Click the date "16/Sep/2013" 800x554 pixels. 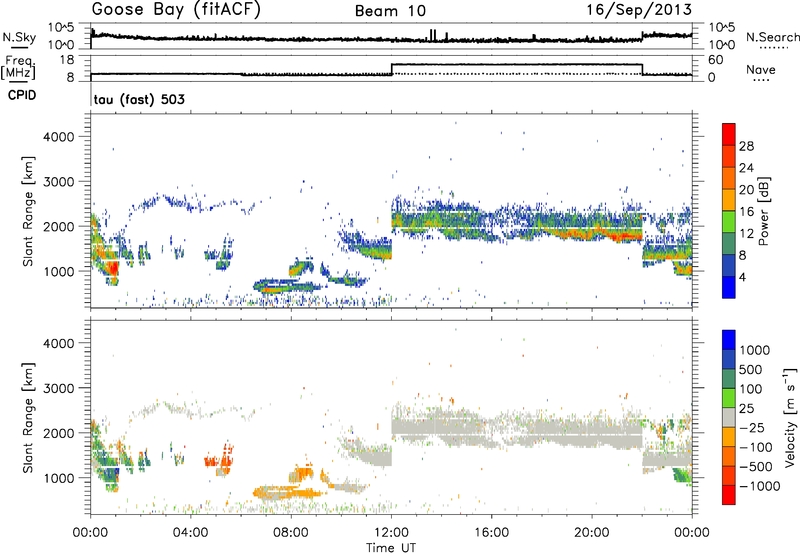click(x=639, y=10)
